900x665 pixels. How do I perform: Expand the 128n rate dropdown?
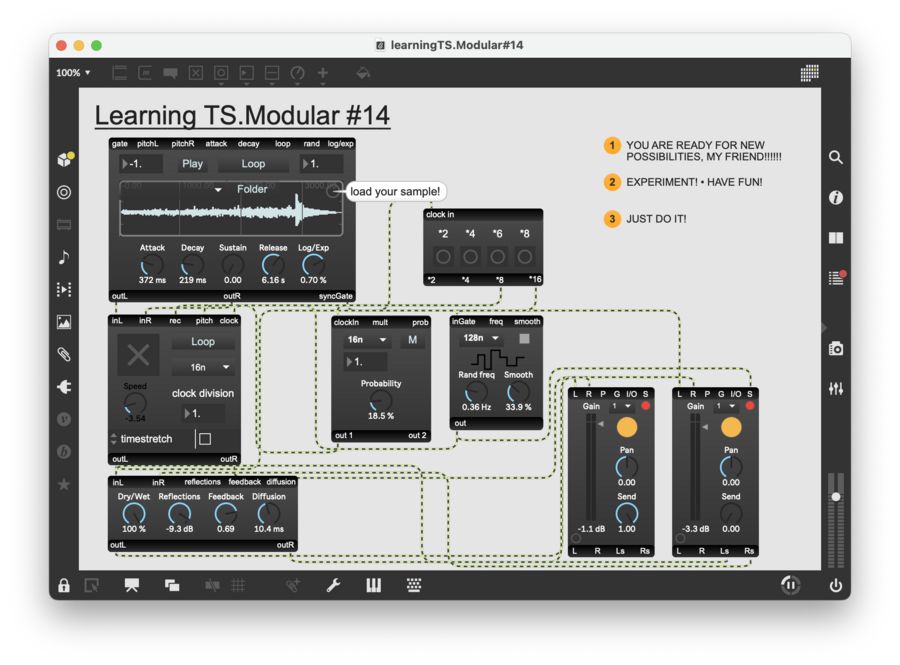(480, 338)
